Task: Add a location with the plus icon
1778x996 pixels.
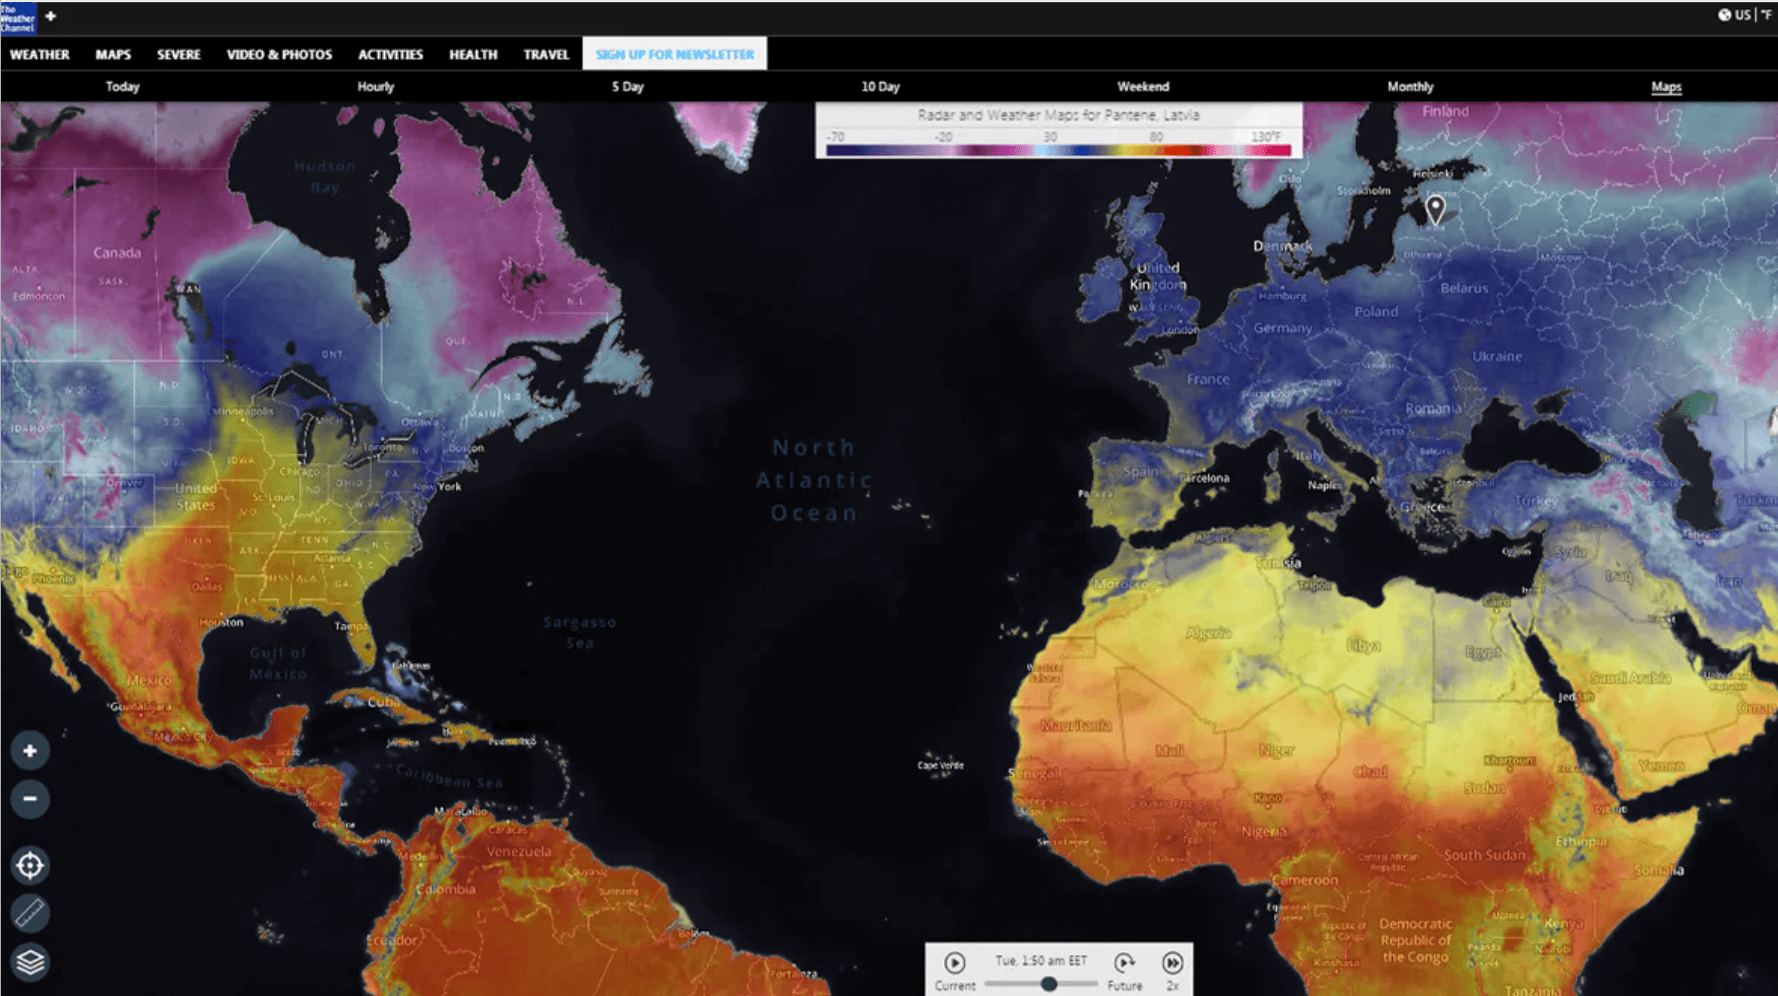Action: pyautogui.click(x=51, y=16)
